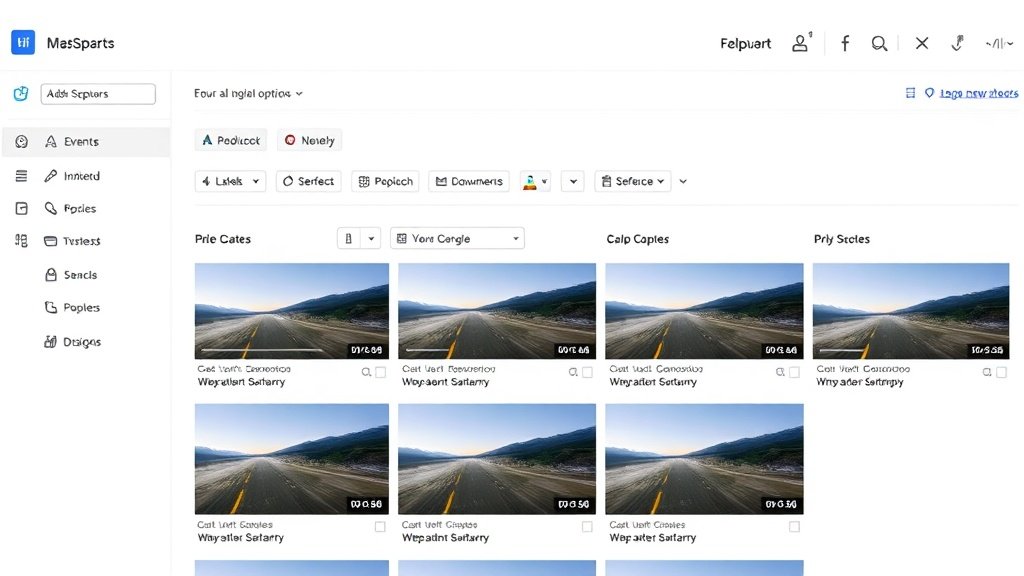Click the shield icon beside Adds Scpters field

click(21, 93)
